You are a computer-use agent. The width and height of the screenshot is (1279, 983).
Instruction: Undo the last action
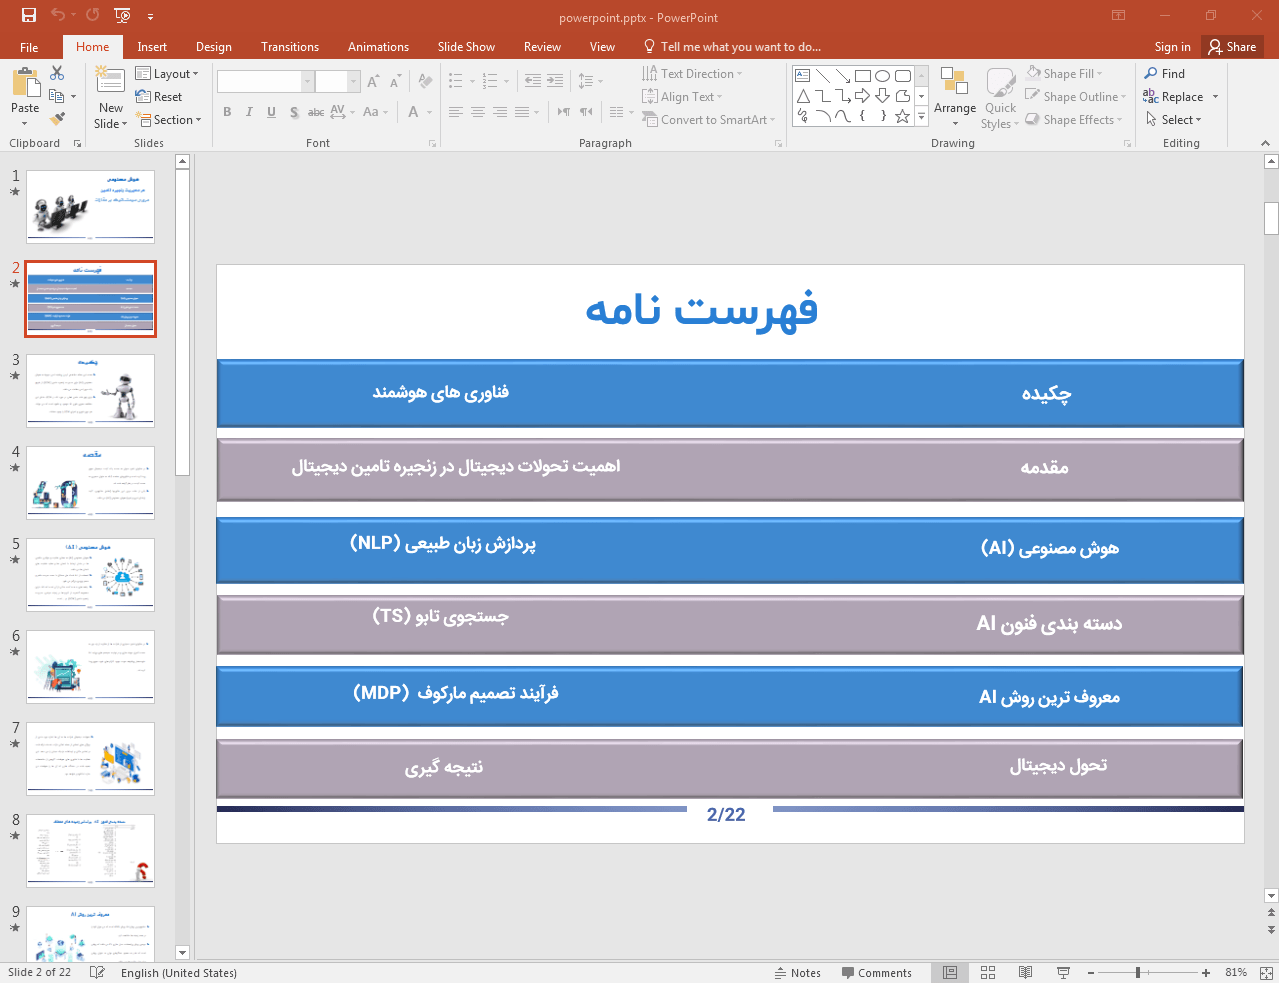(x=58, y=15)
